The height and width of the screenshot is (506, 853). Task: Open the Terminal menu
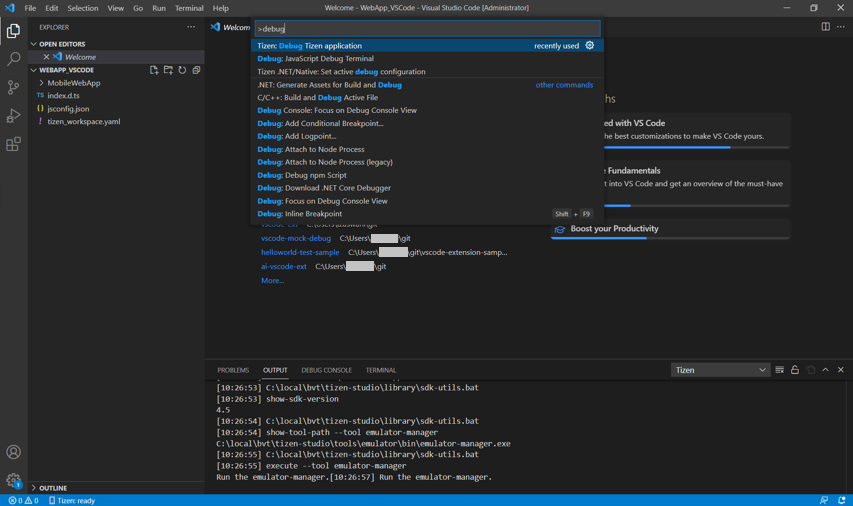(x=189, y=8)
